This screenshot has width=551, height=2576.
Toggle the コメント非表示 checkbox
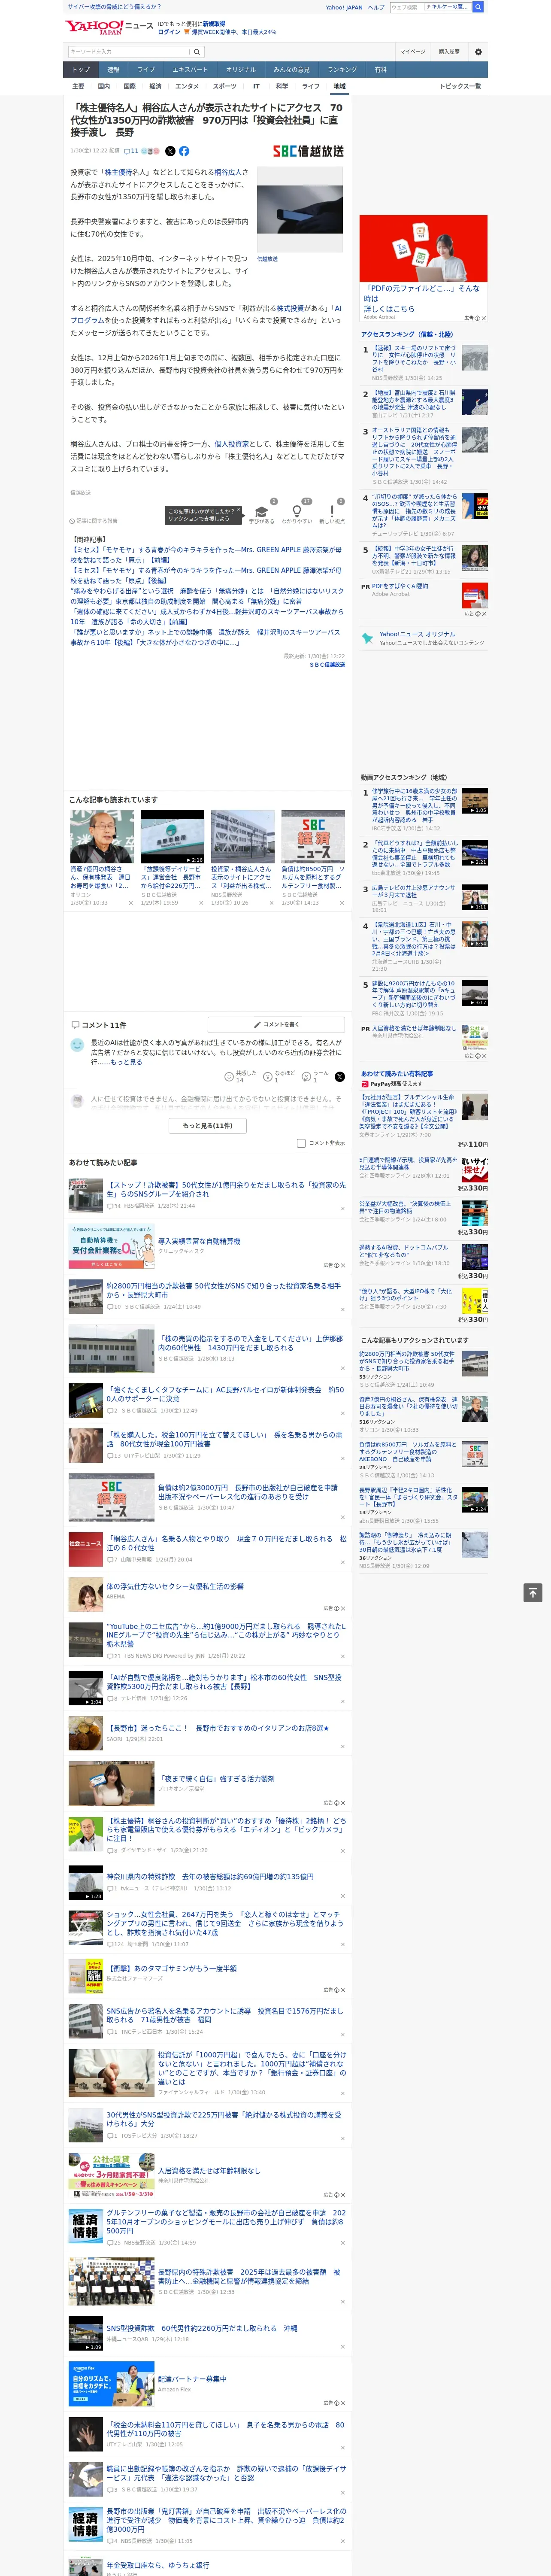(x=301, y=1143)
